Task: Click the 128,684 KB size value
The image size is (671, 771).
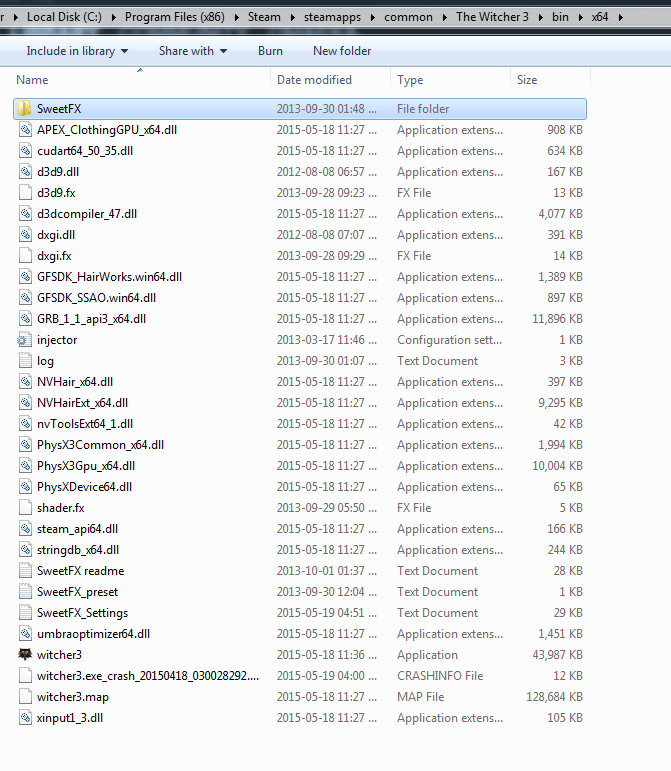Action: (554, 697)
